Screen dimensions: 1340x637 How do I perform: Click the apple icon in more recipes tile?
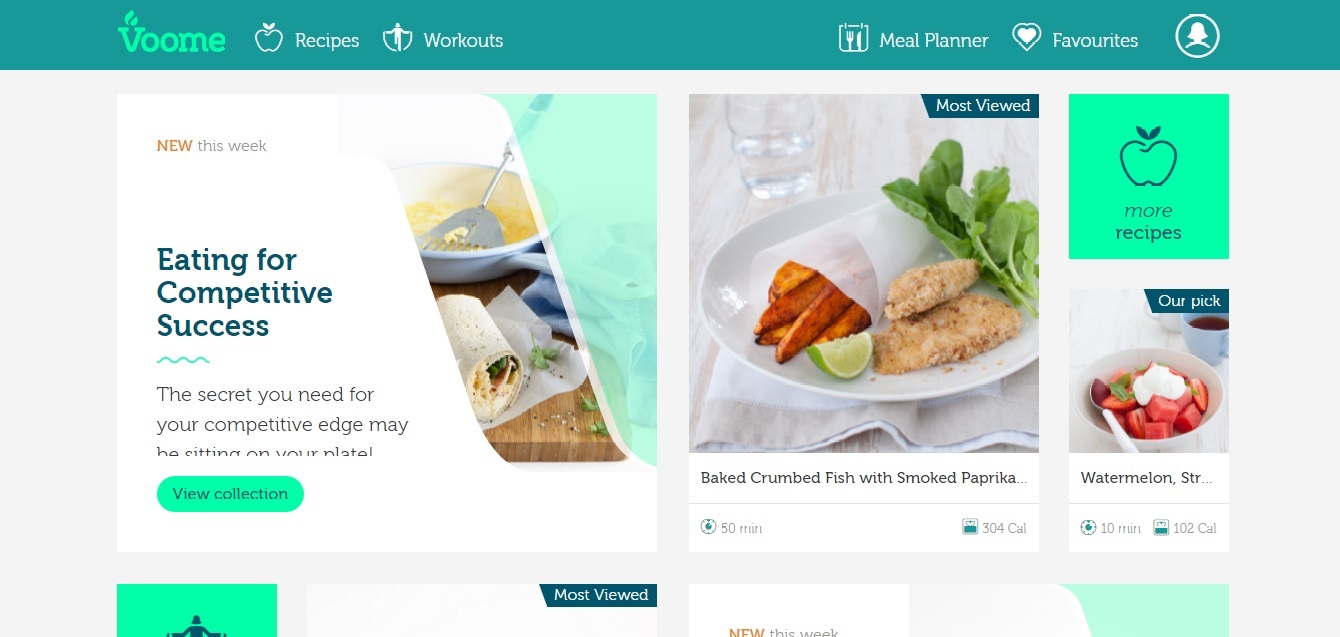point(1148,157)
